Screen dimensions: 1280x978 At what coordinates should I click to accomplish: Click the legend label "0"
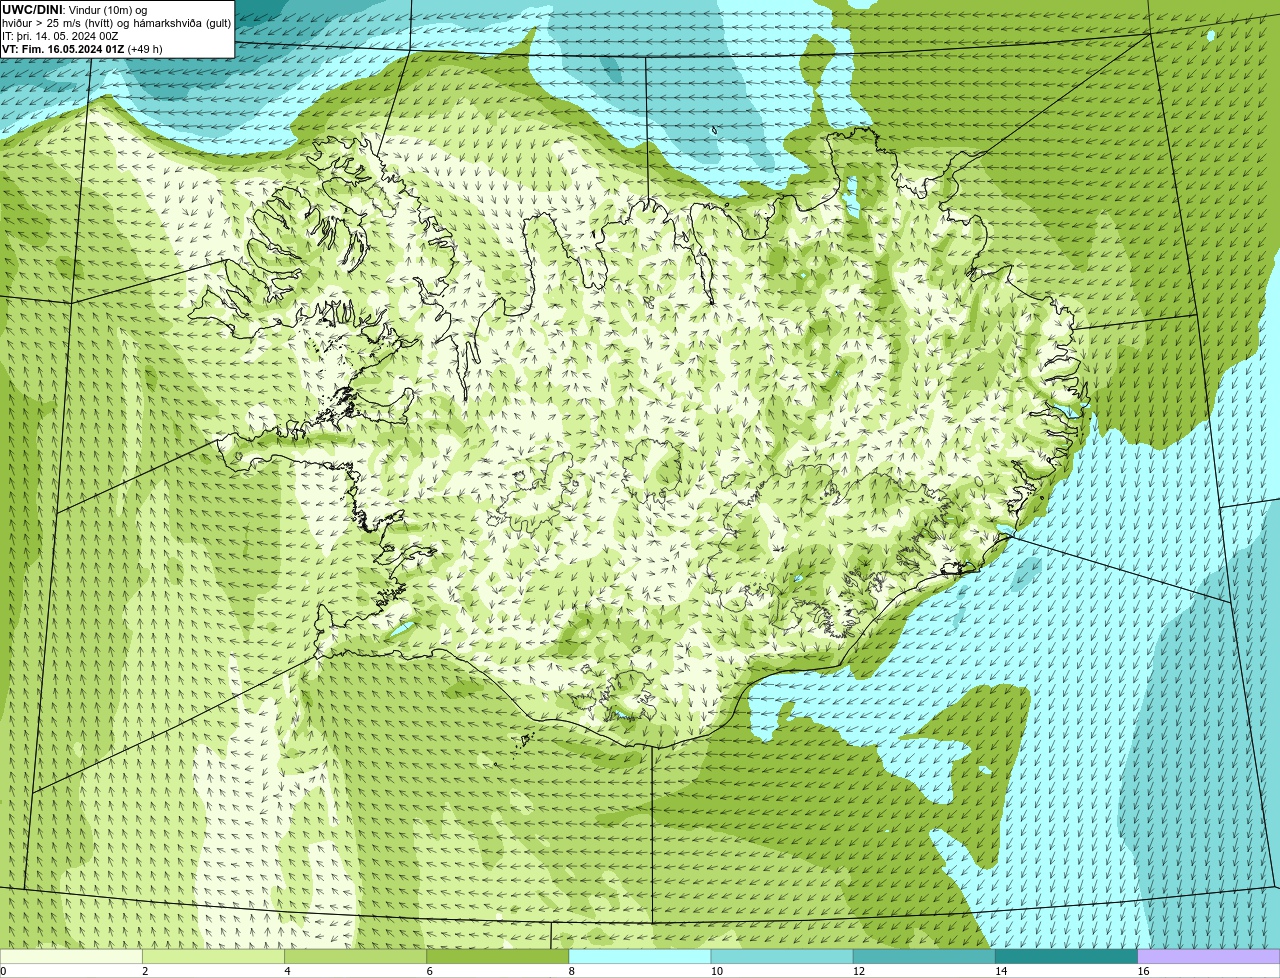3,971
